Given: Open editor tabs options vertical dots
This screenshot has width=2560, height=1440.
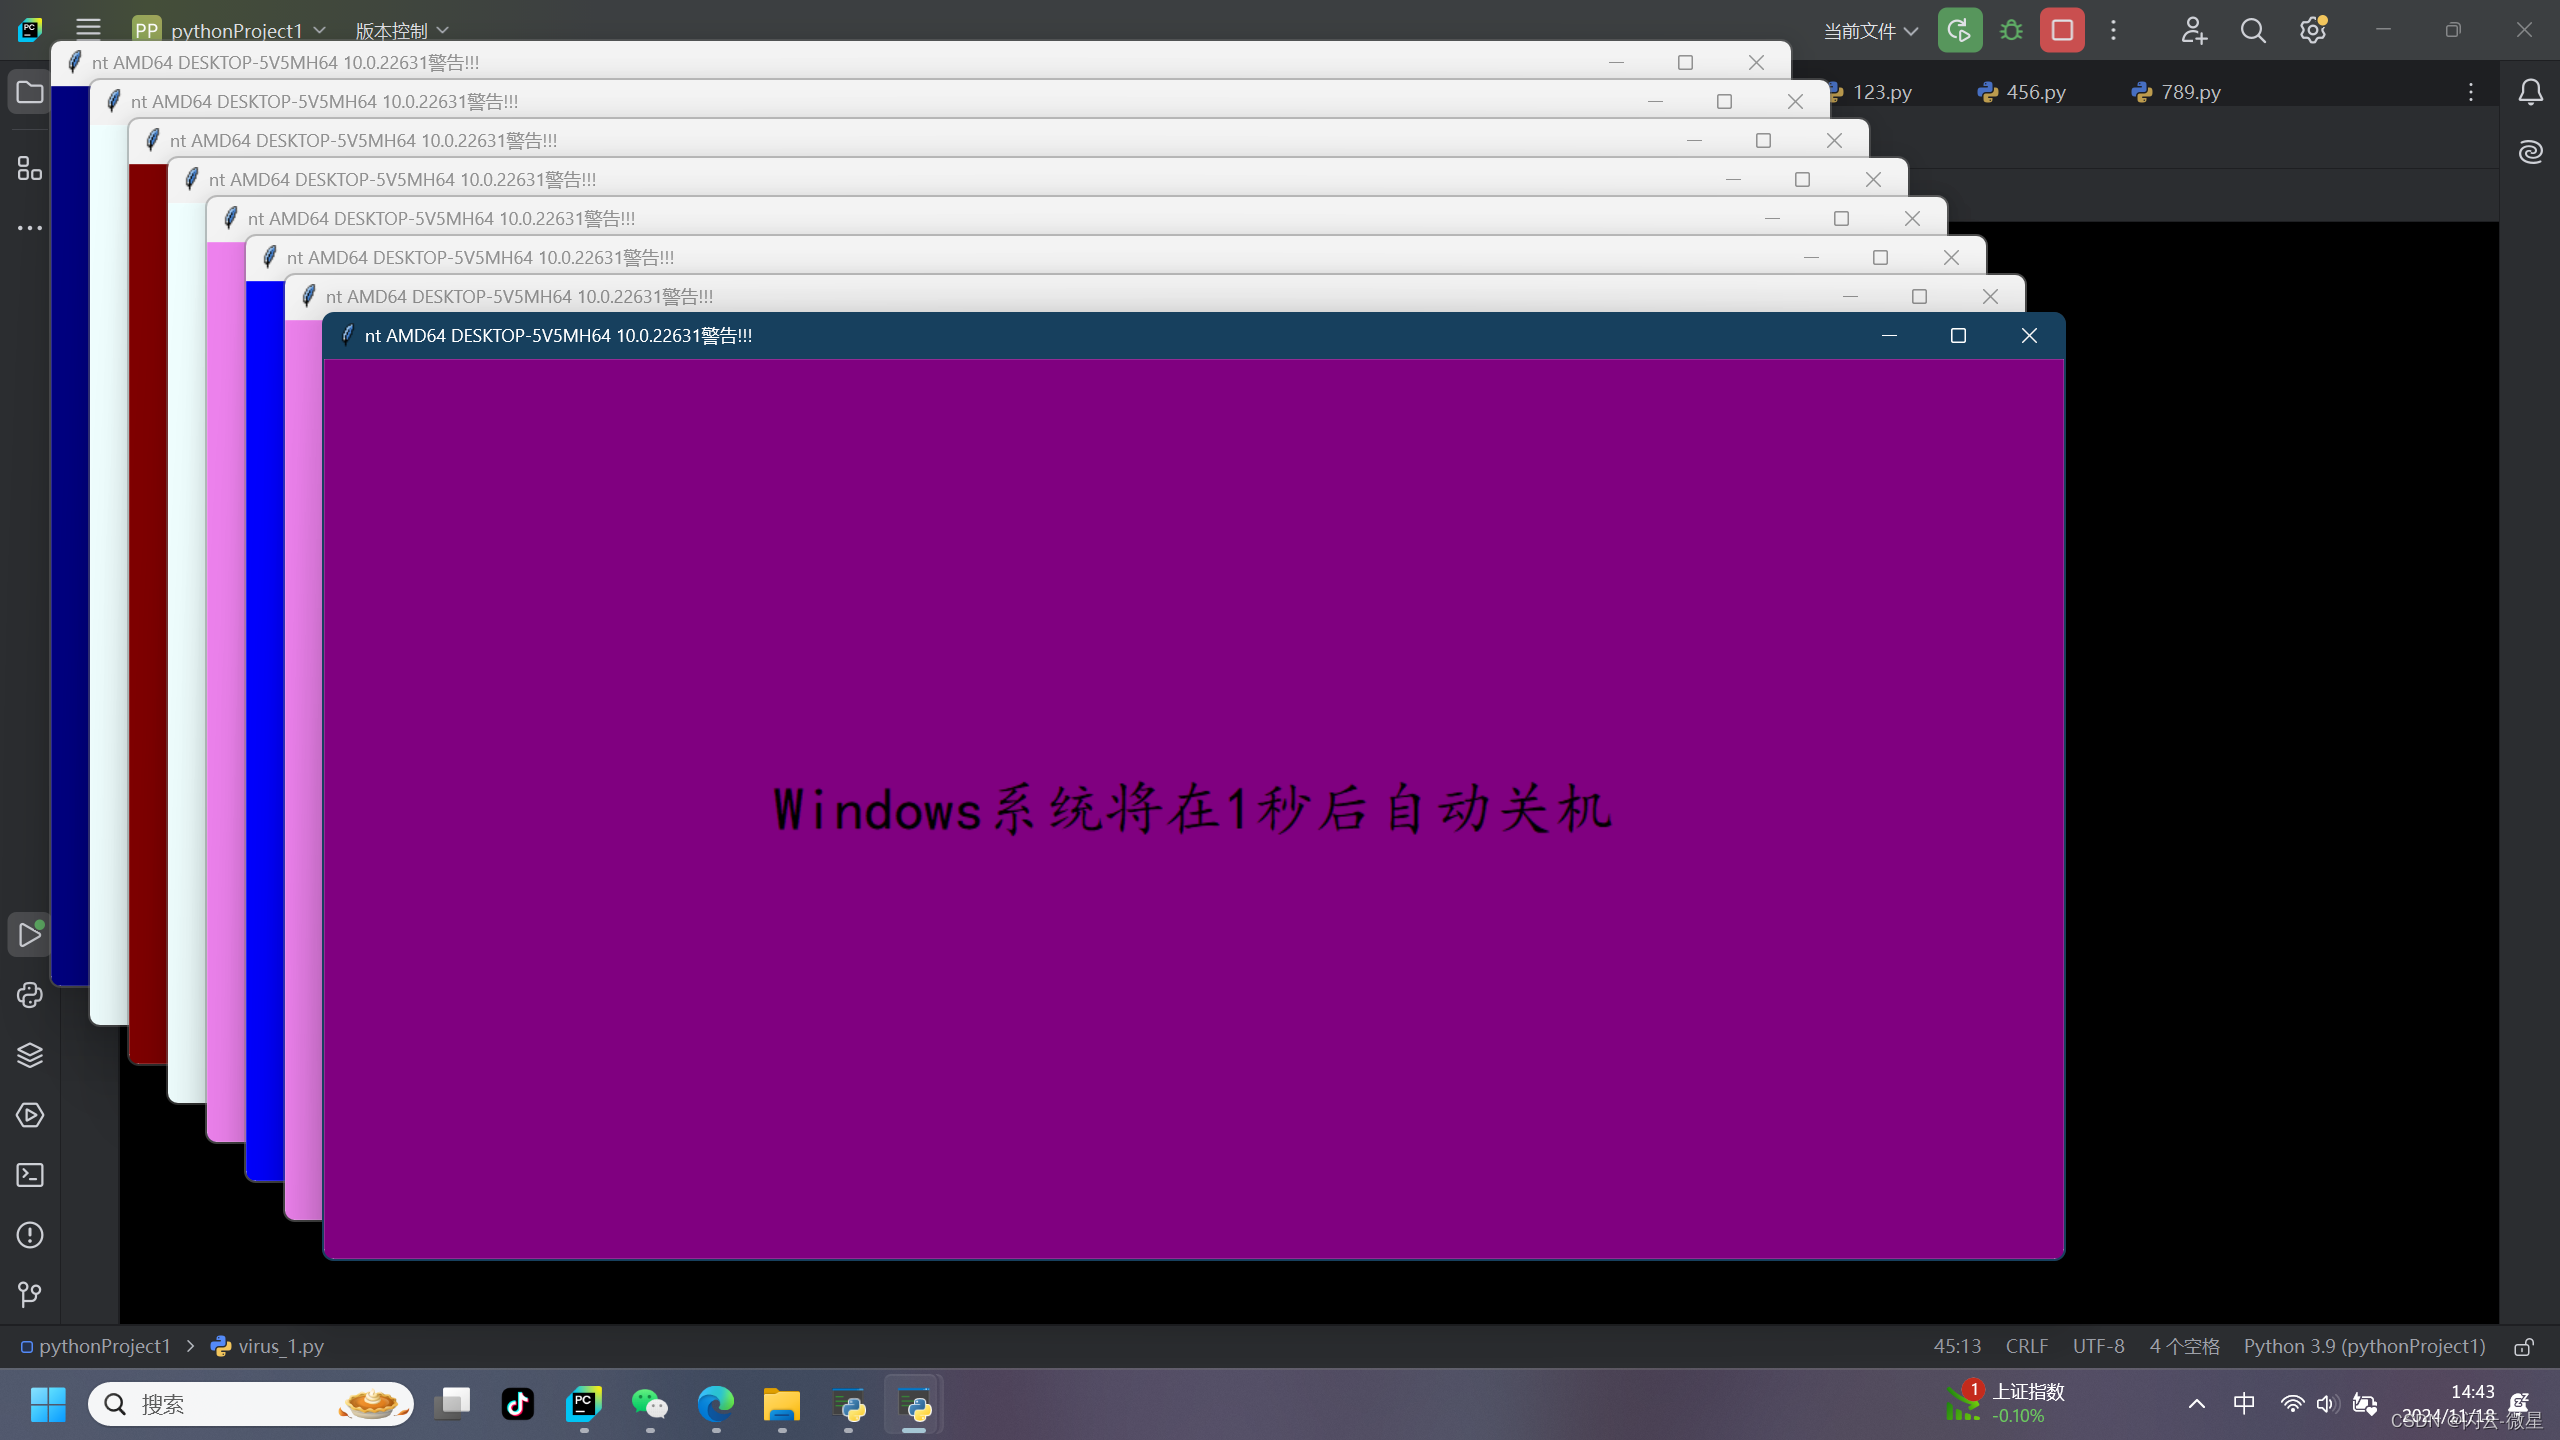Looking at the screenshot, I should 2470,92.
